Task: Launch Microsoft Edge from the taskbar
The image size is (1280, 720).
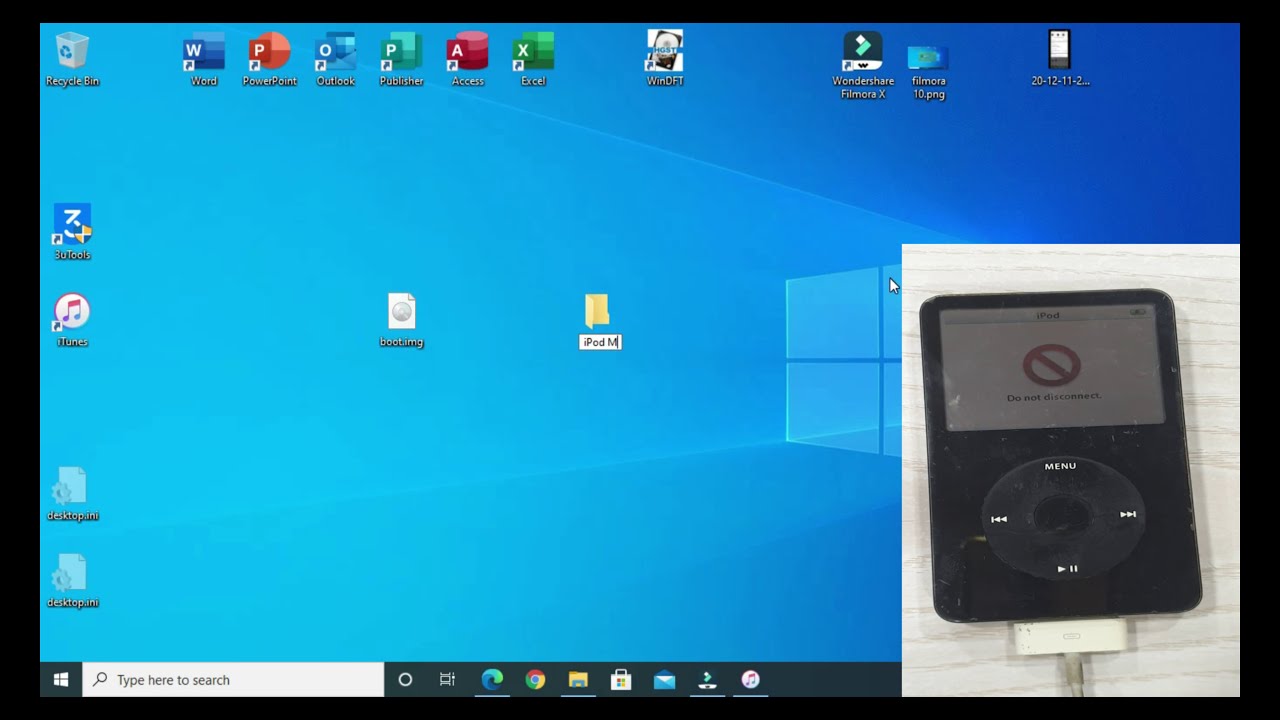Action: 492,680
